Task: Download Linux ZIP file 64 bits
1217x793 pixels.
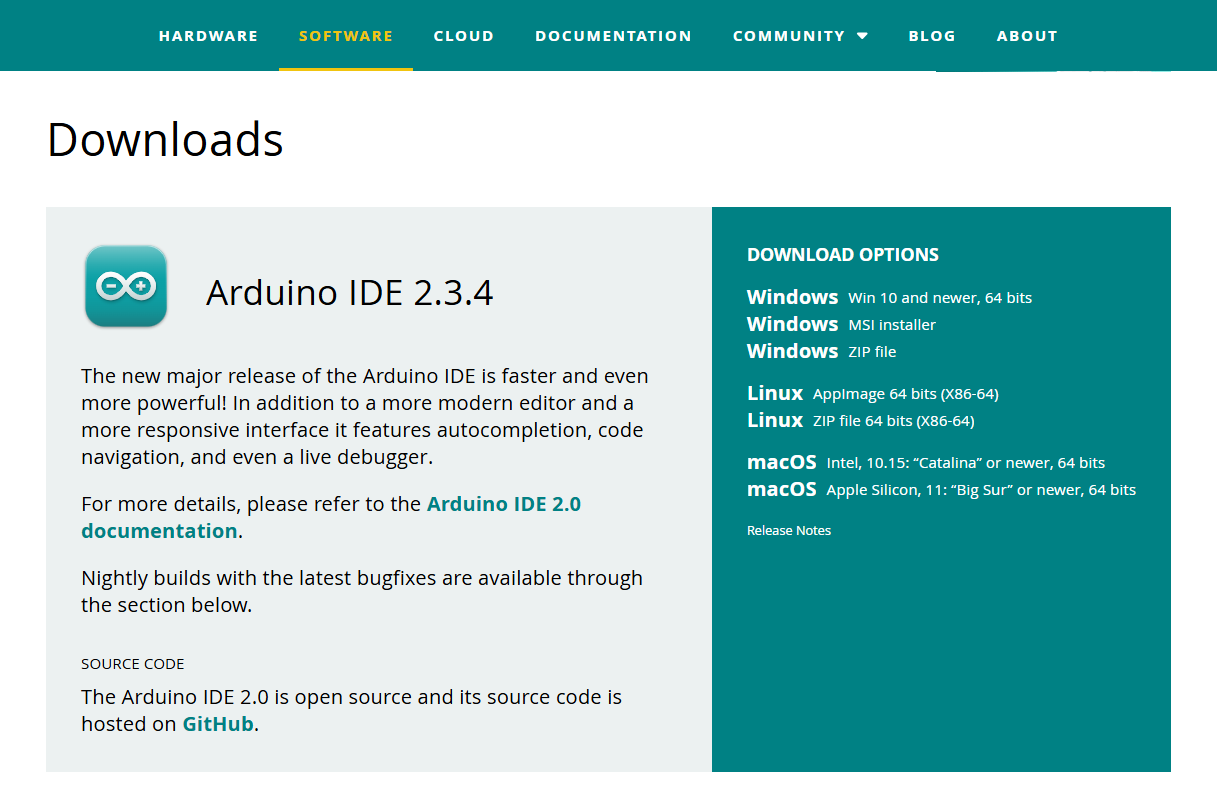Action: (x=860, y=420)
